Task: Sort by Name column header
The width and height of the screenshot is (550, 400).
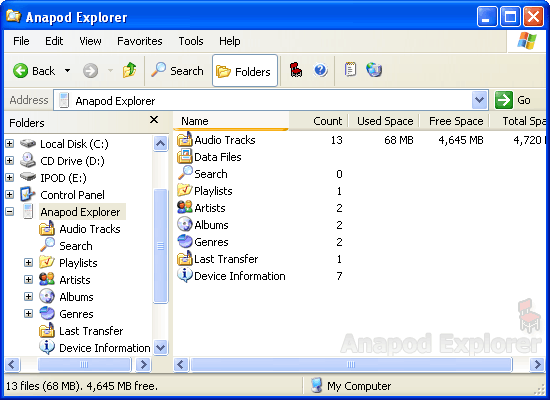Action: click(x=231, y=121)
